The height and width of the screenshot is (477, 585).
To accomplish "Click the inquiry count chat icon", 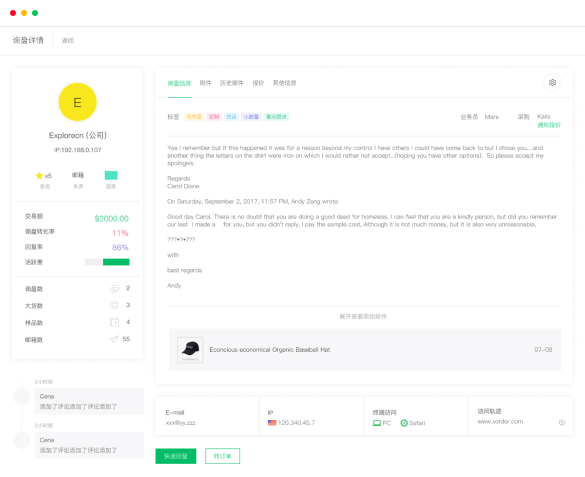I will coord(115,289).
